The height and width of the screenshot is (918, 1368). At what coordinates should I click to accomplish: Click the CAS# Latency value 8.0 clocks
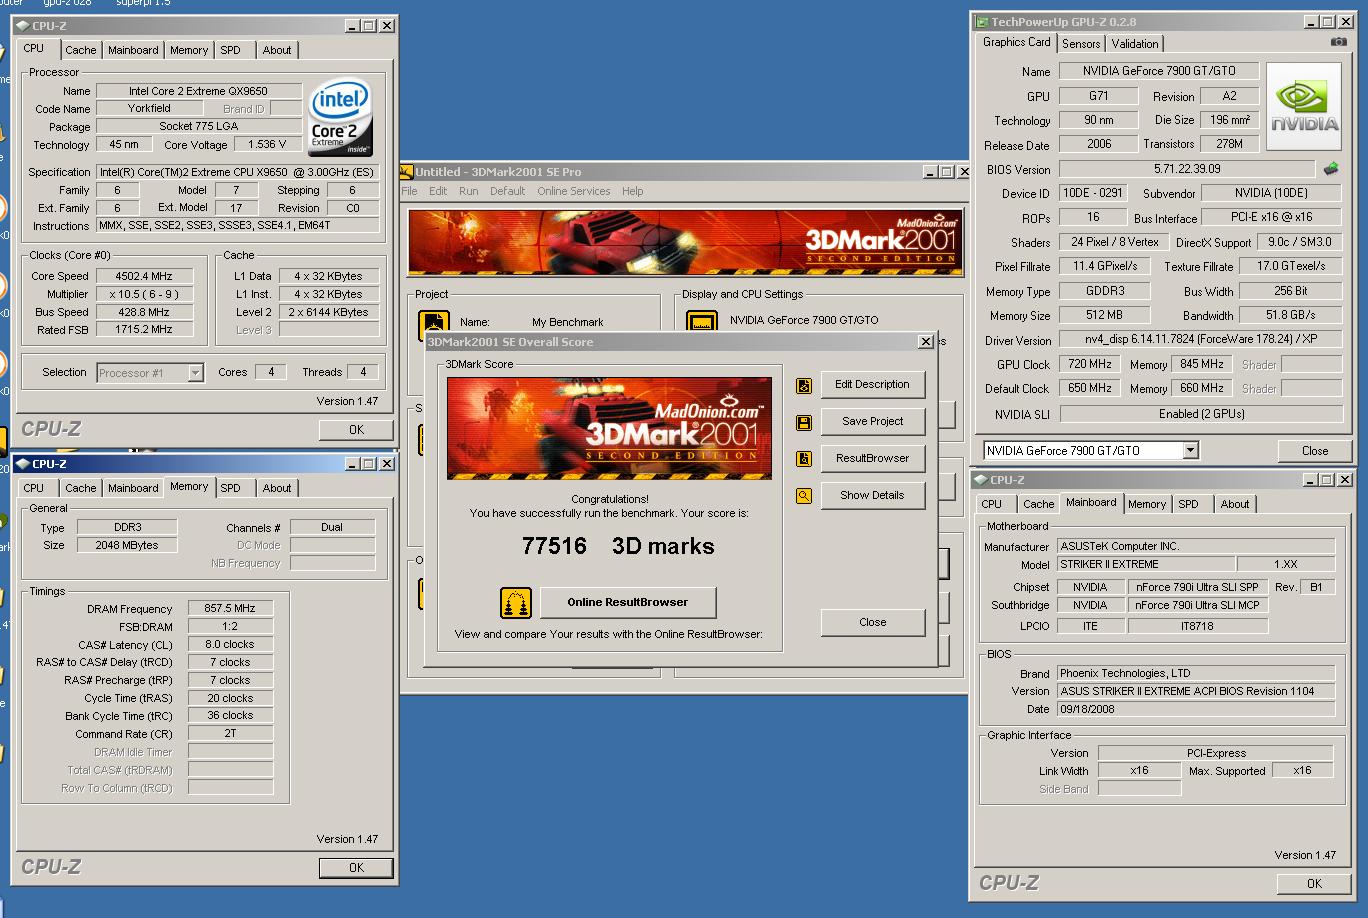pos(230,645)
